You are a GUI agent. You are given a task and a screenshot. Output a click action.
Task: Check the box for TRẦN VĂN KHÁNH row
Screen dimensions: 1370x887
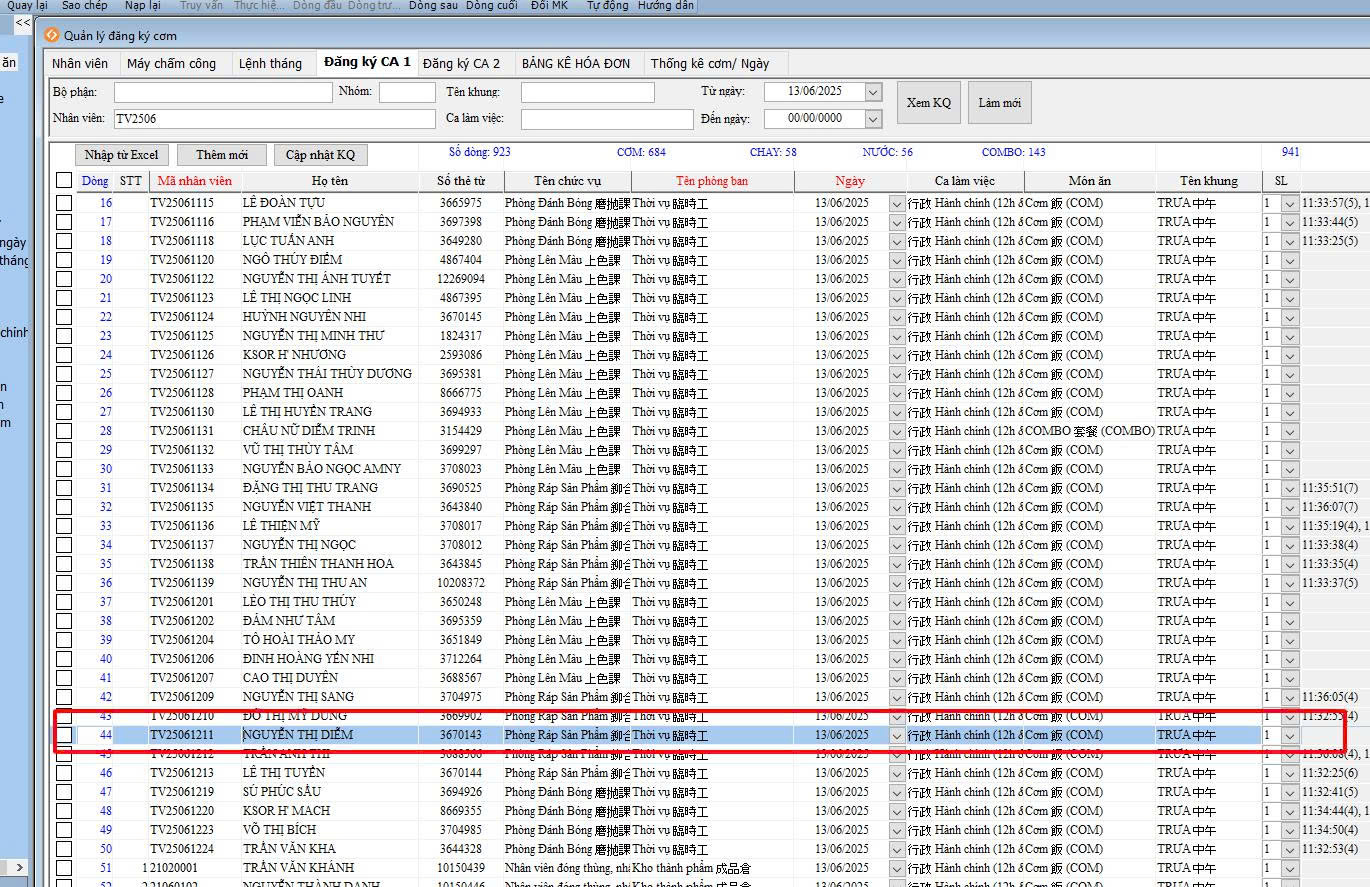[x=64, y=868]
